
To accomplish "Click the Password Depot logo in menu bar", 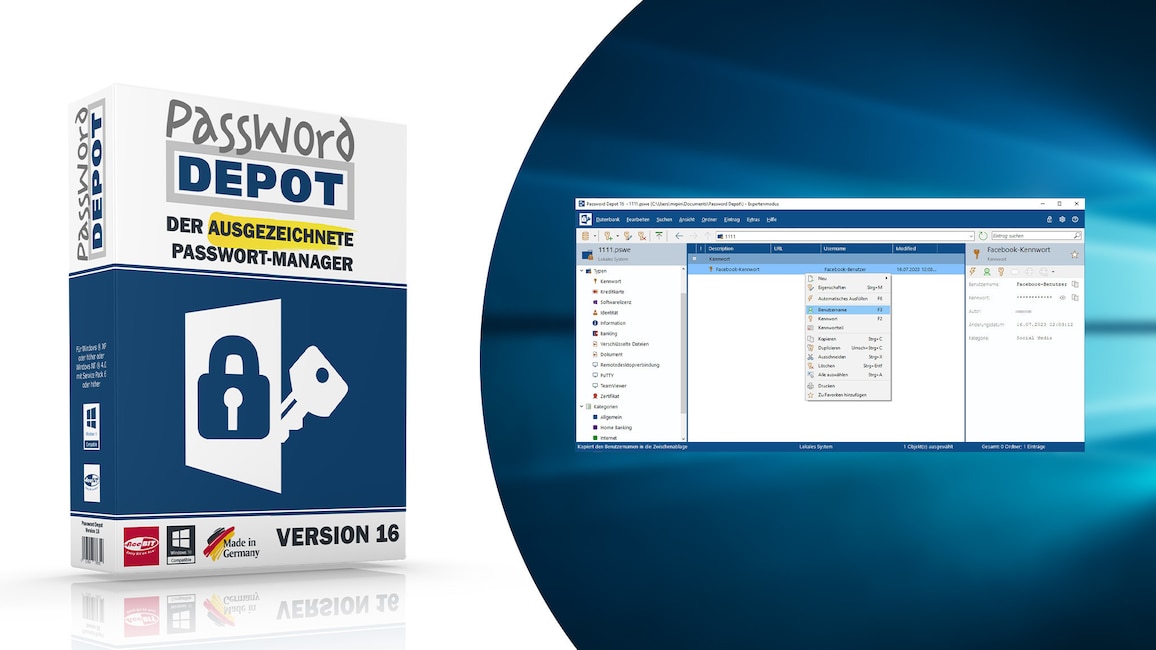I will (x=585, y=219).
